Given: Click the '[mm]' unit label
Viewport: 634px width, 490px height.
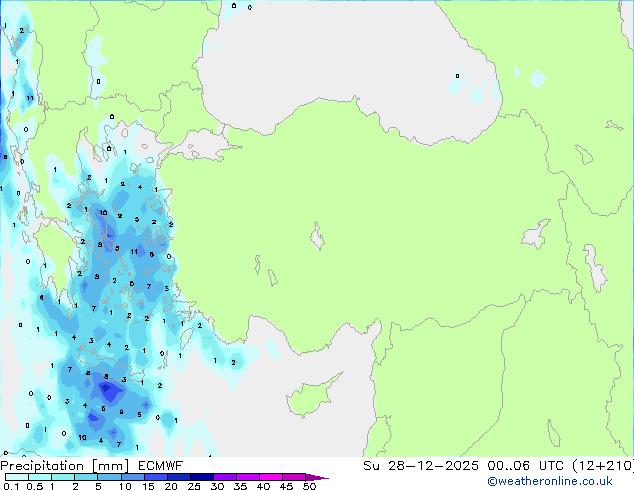Looking at the screenshot, I should coord(110,466).
